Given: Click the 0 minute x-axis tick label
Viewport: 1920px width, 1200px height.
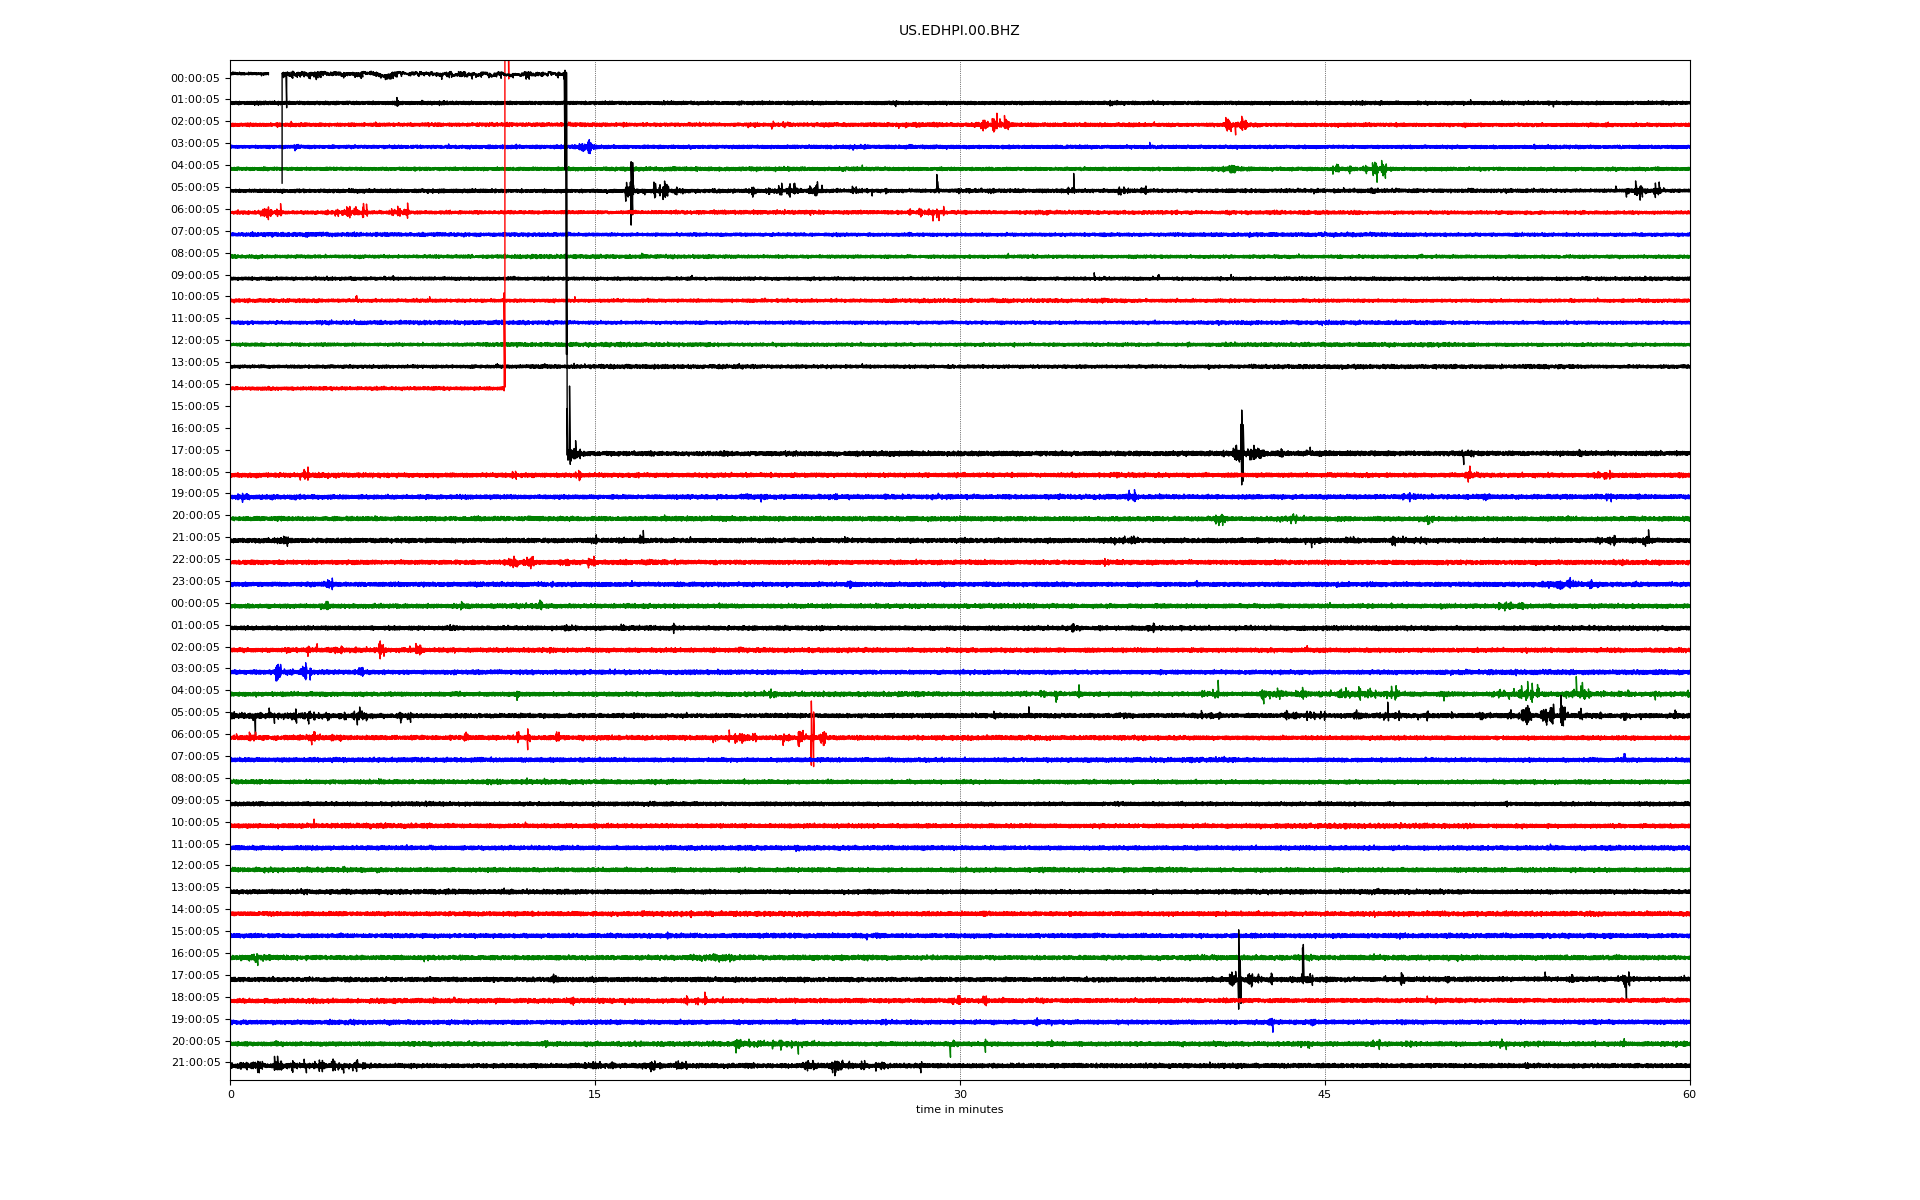Looking at the screenshot, I should point(231,1094).
